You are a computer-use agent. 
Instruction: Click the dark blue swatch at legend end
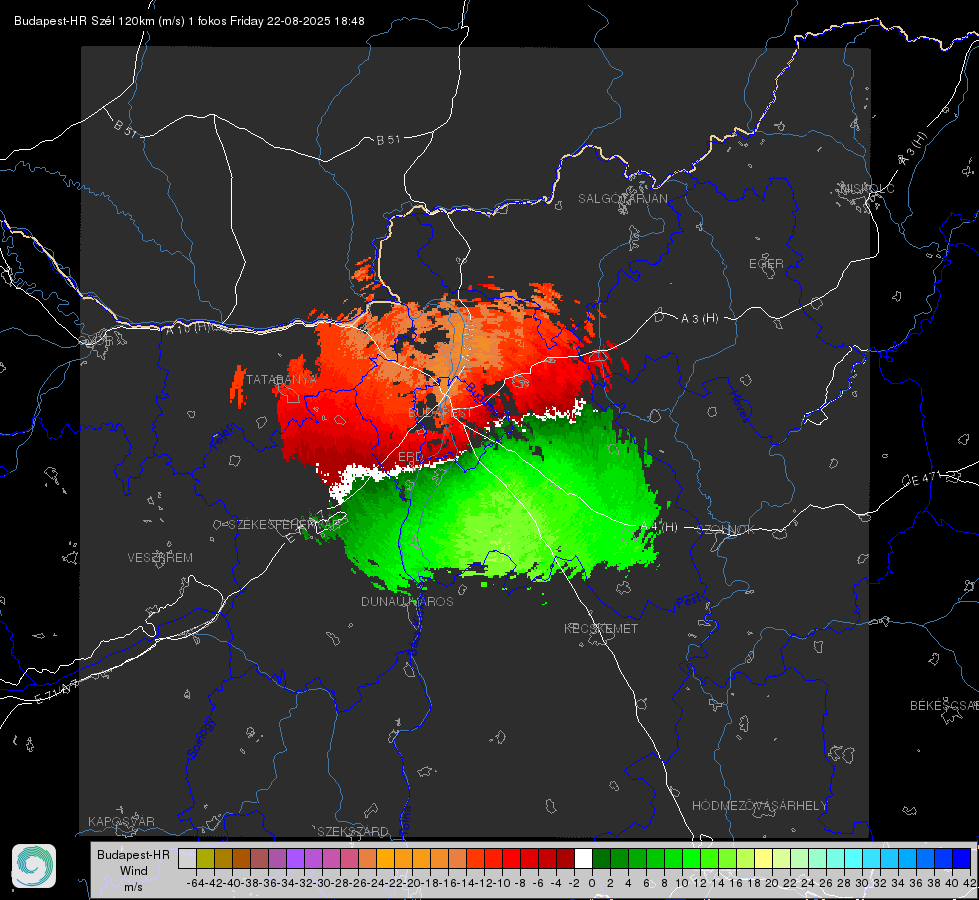pyautogui.click(x=962, y=858)
